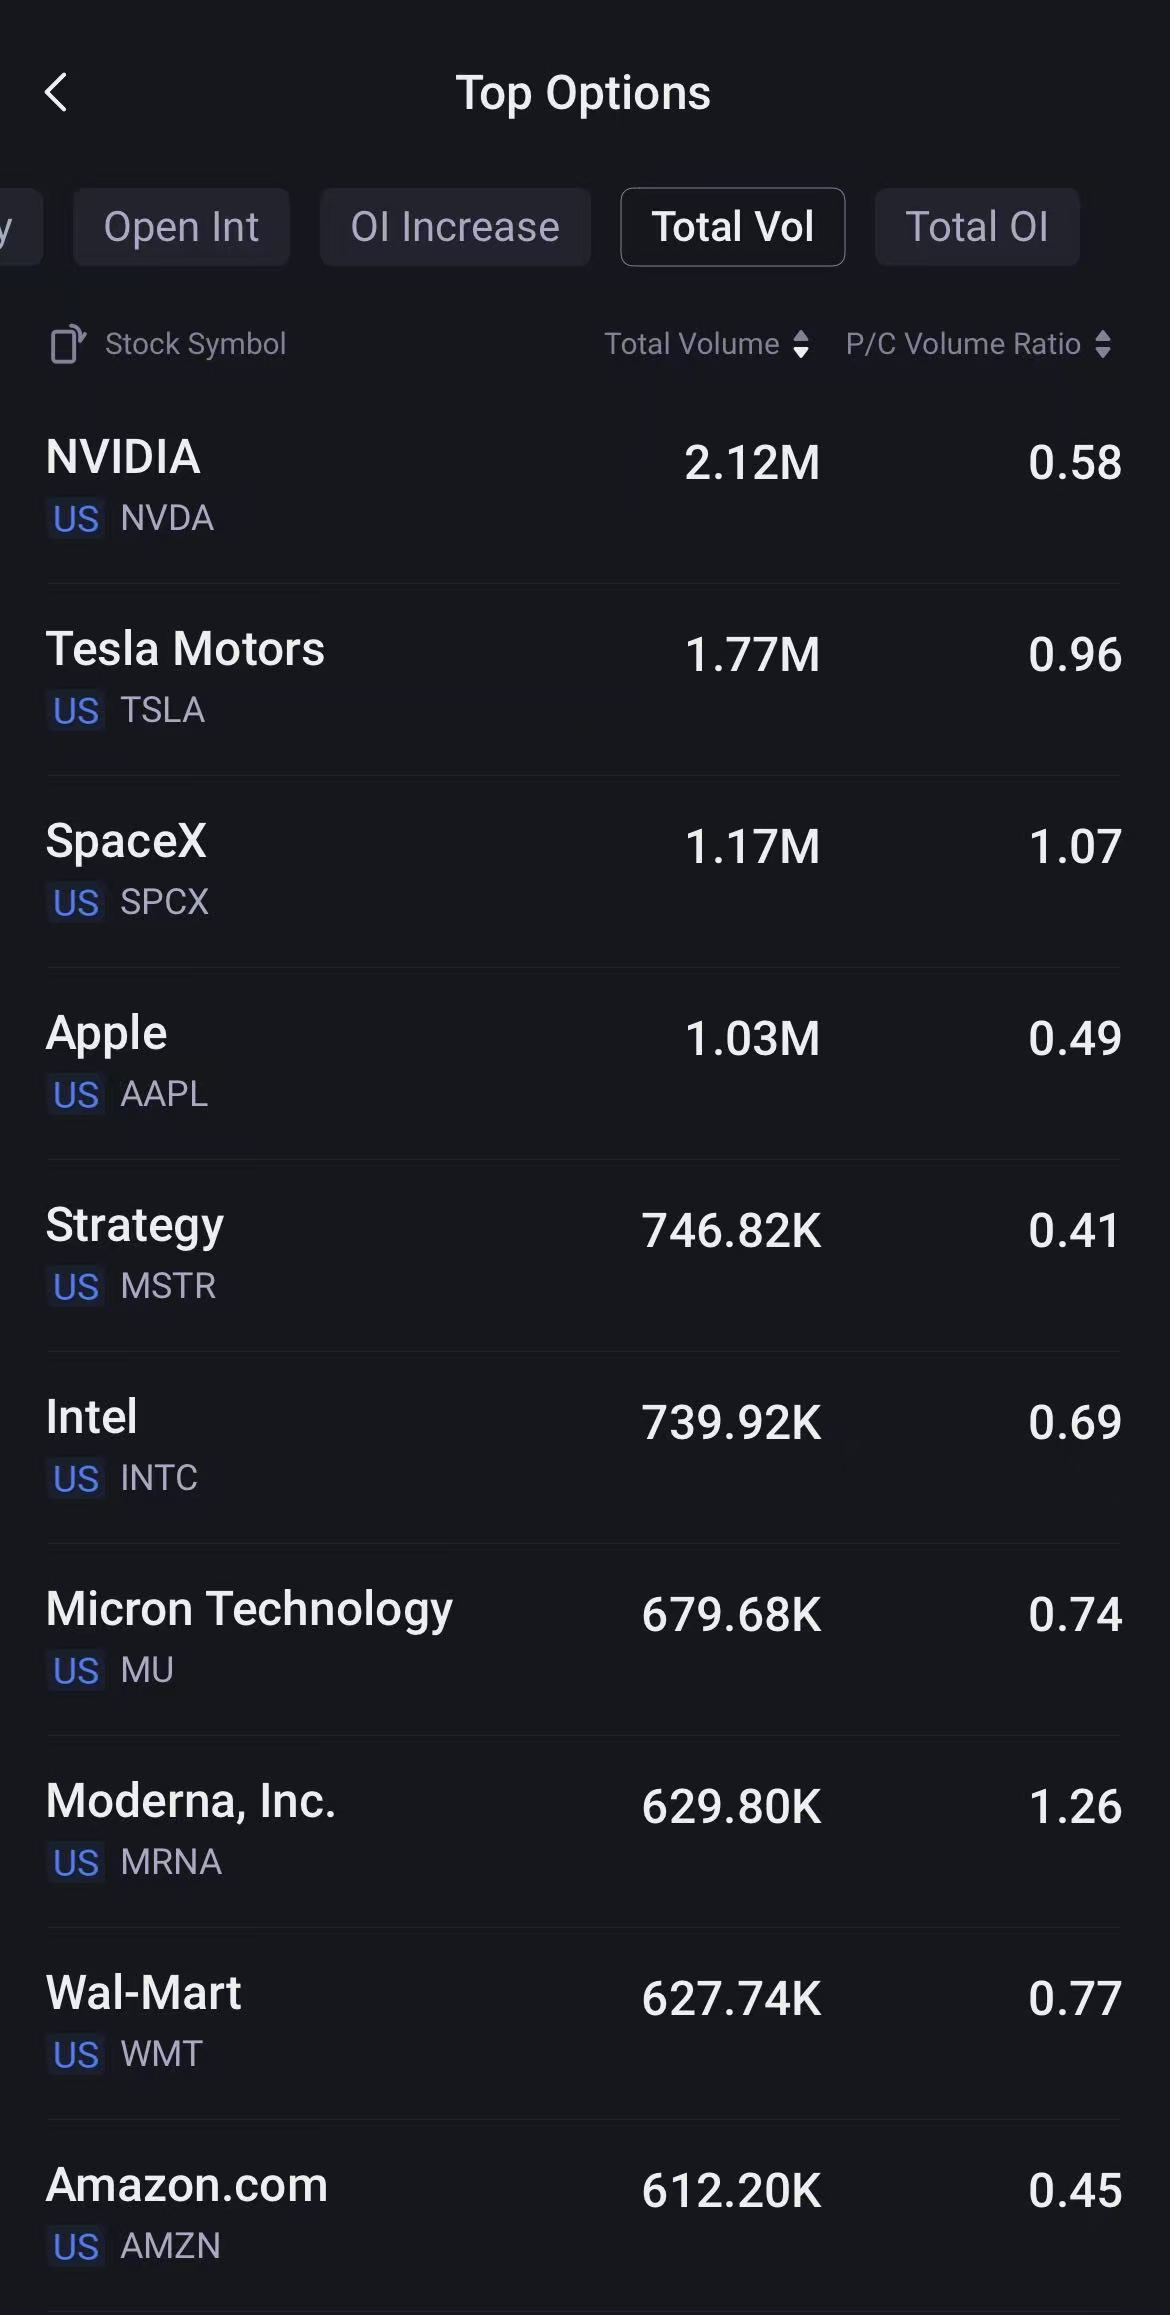
Task: Select the Intel INTC entry
Action: click(x=585, y=1447)
